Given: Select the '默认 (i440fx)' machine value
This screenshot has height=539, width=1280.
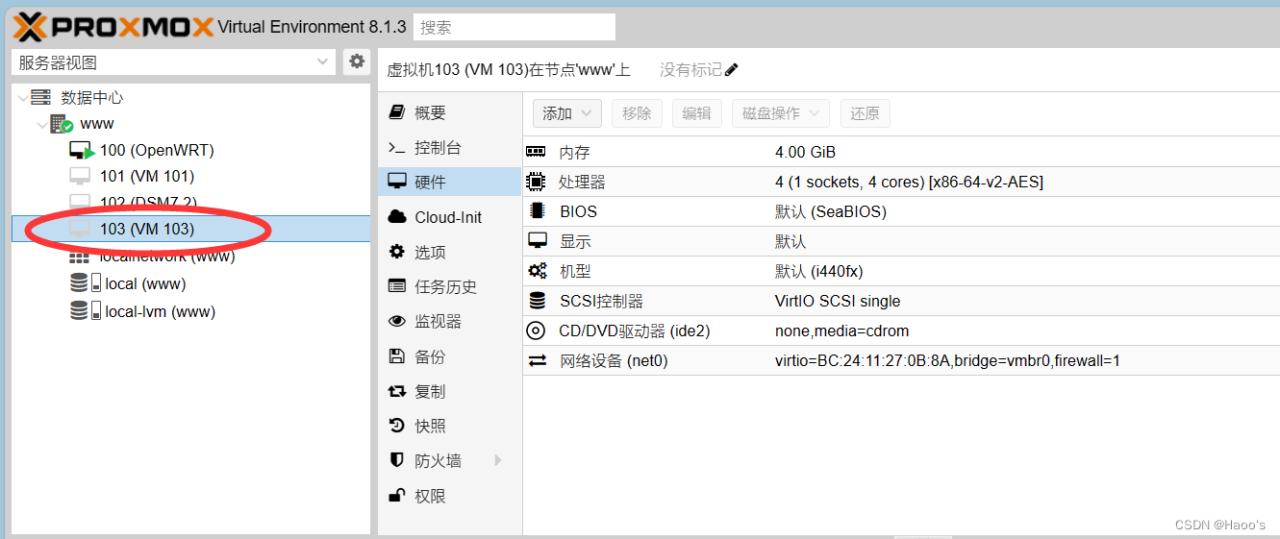Looking at the screenshot, I should pos(819,271).
